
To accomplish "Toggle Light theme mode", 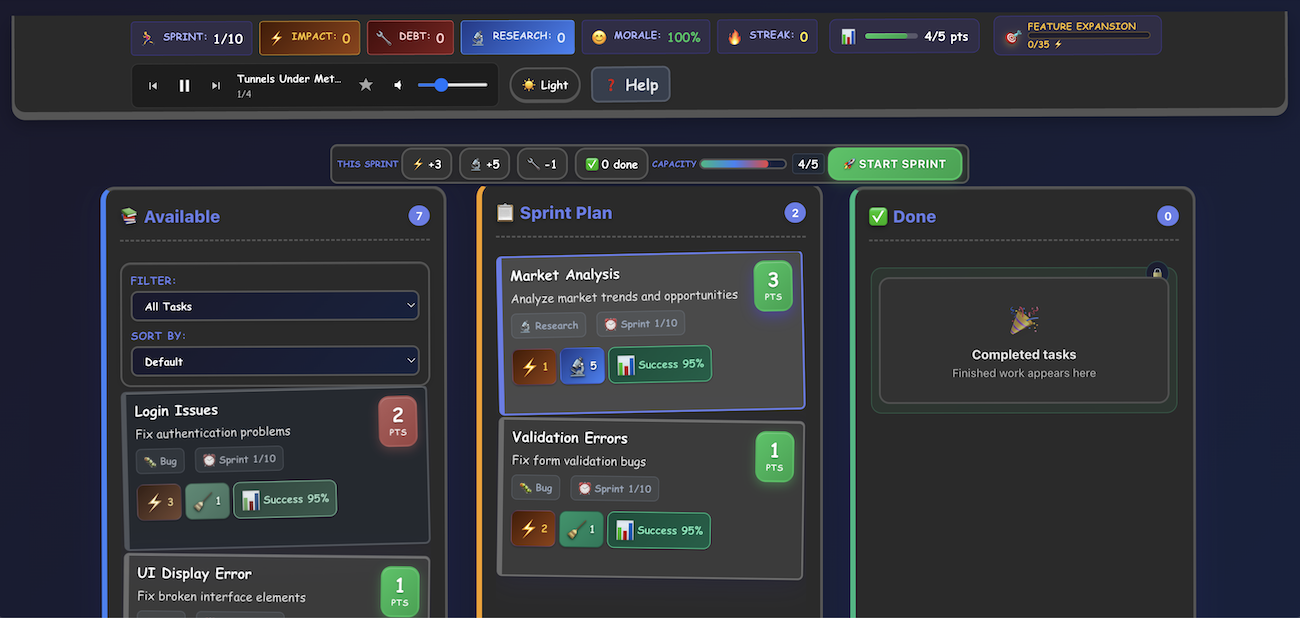I will [544, 84].
